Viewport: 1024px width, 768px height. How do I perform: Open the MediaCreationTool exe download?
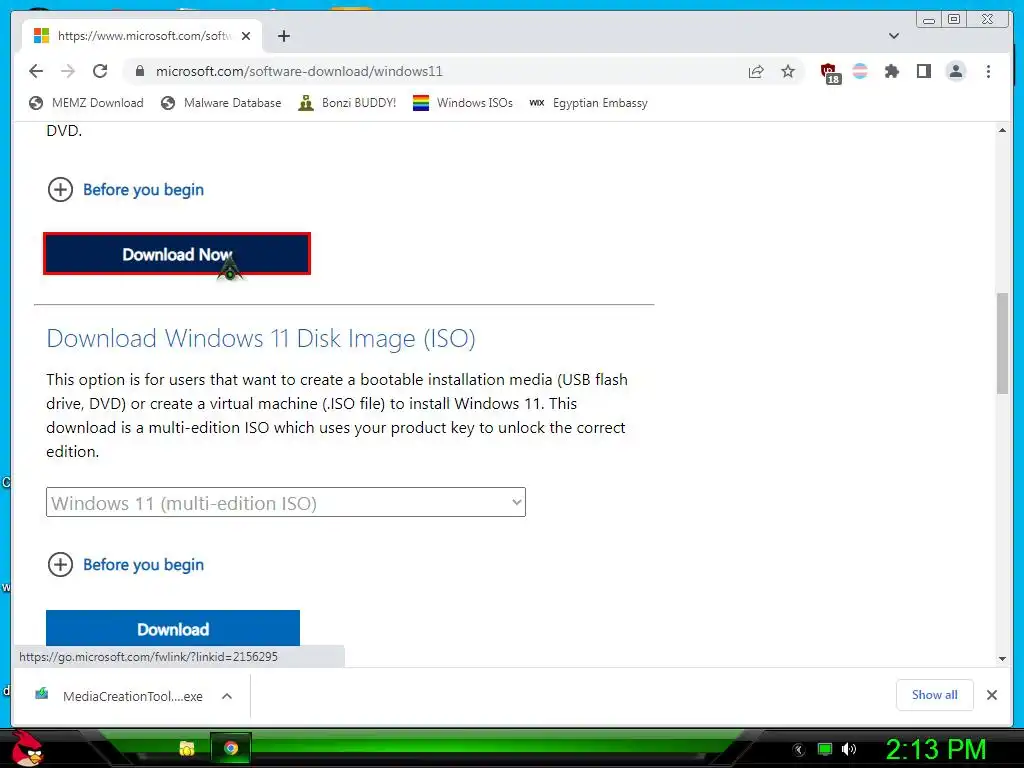pos(120,696)
